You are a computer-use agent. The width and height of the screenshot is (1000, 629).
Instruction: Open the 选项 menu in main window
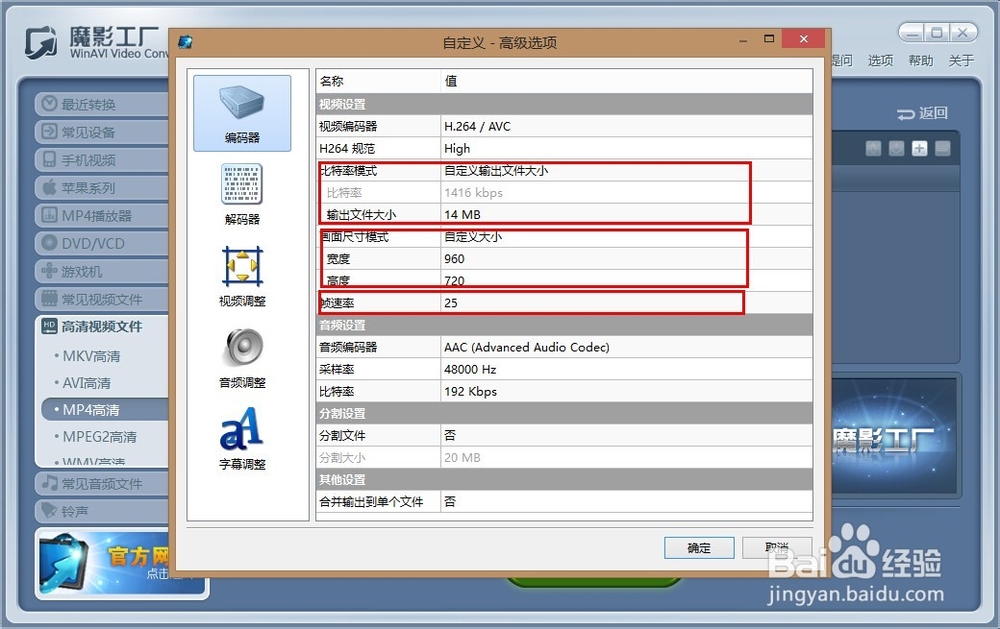[880, 61]
